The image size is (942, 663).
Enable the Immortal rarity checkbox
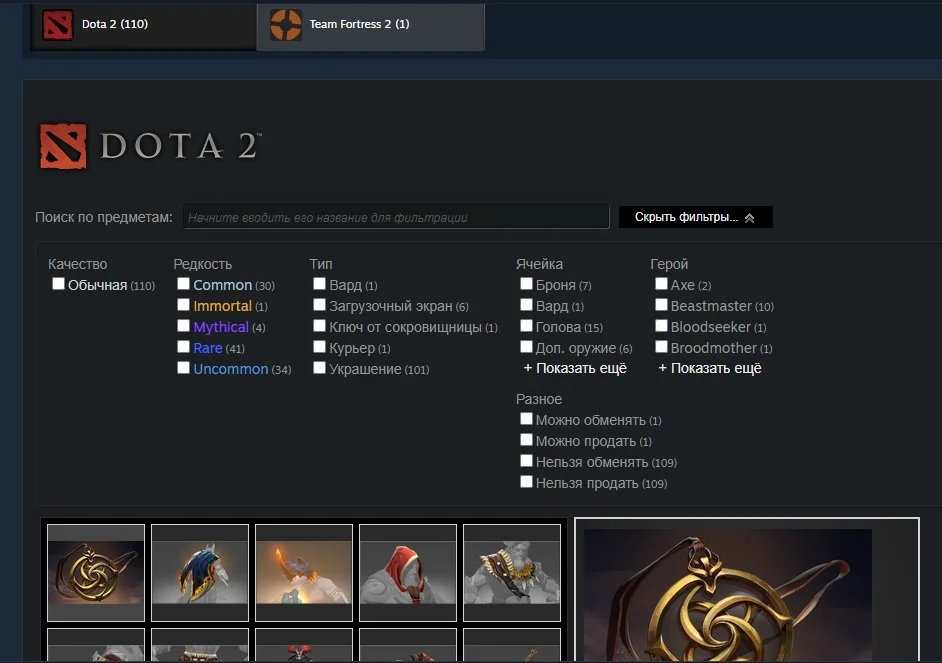[x=183, y=305]
